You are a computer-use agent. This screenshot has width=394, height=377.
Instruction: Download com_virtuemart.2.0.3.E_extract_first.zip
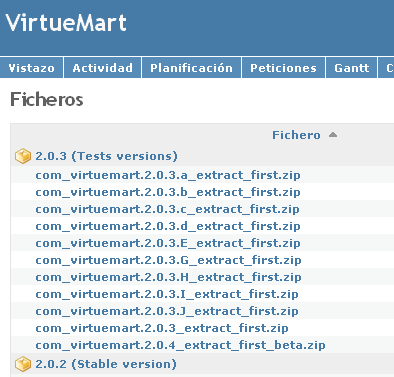[168, 243]
